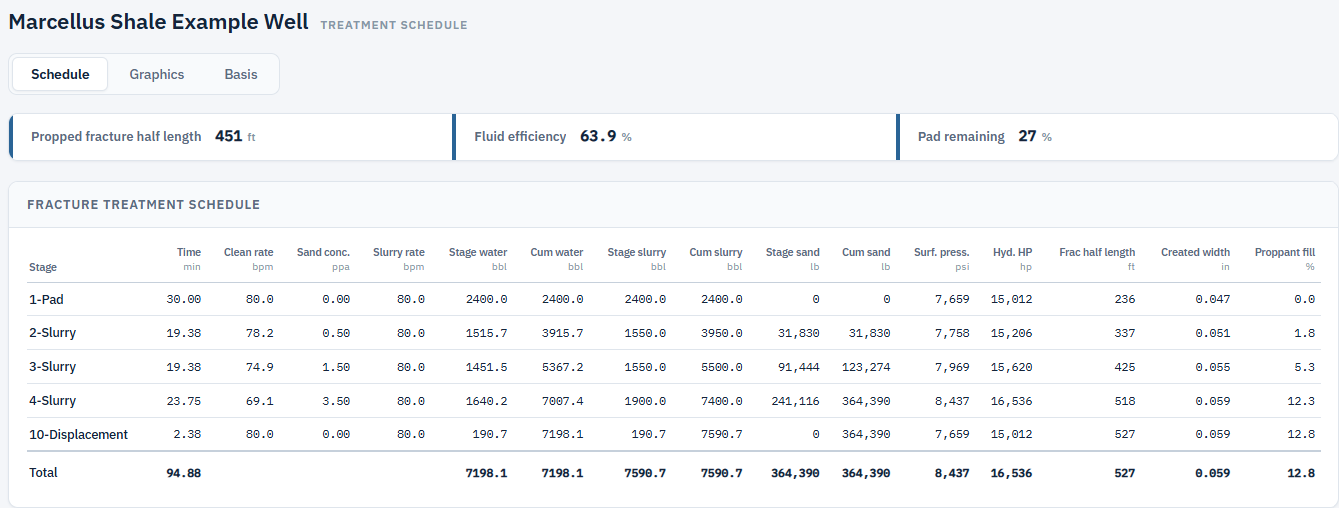1339x508 pixels.
Task: Click cum slurry value 3950.0
Action: click(722, 333)
